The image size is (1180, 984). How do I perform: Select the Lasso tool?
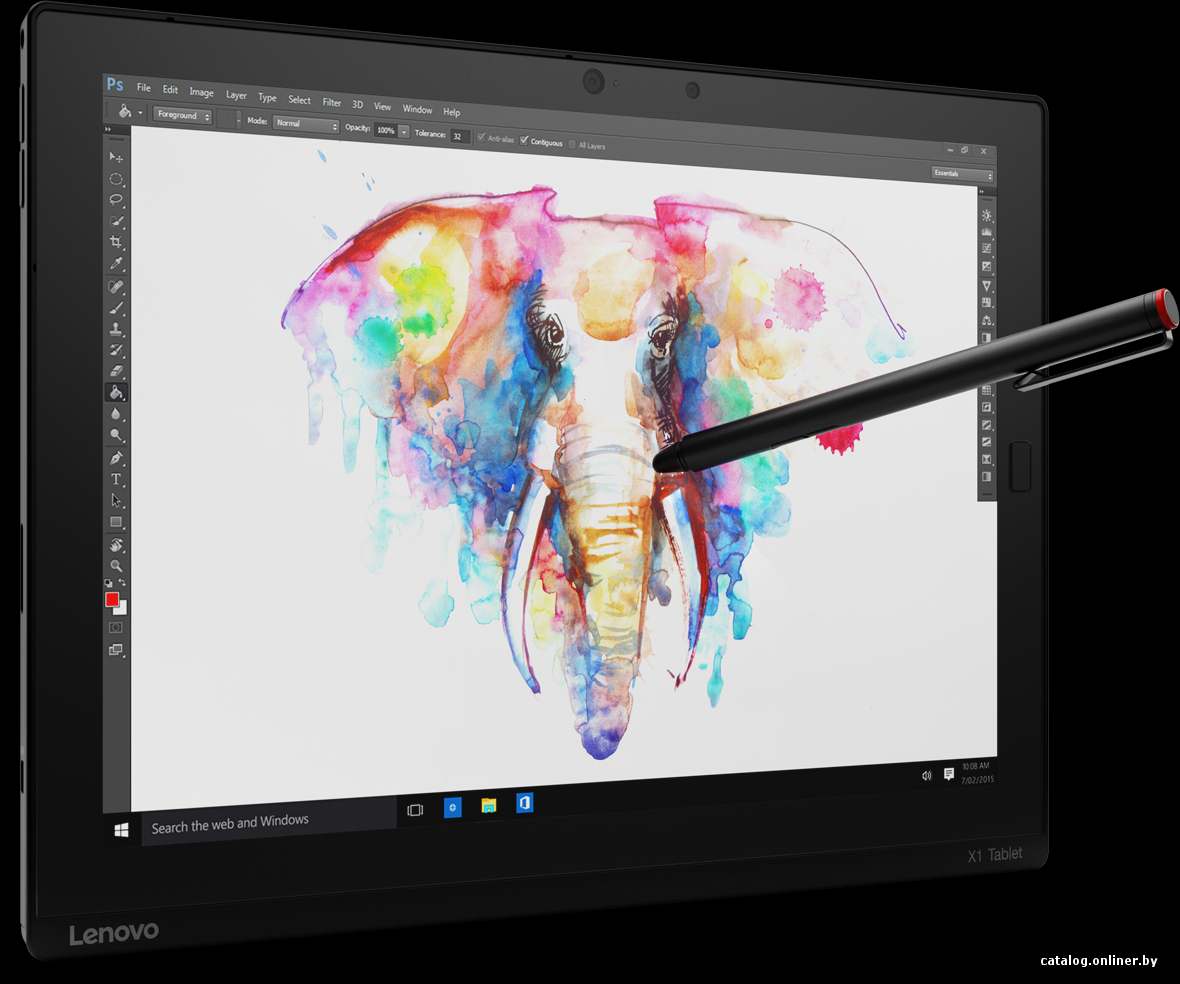(115, 200)
